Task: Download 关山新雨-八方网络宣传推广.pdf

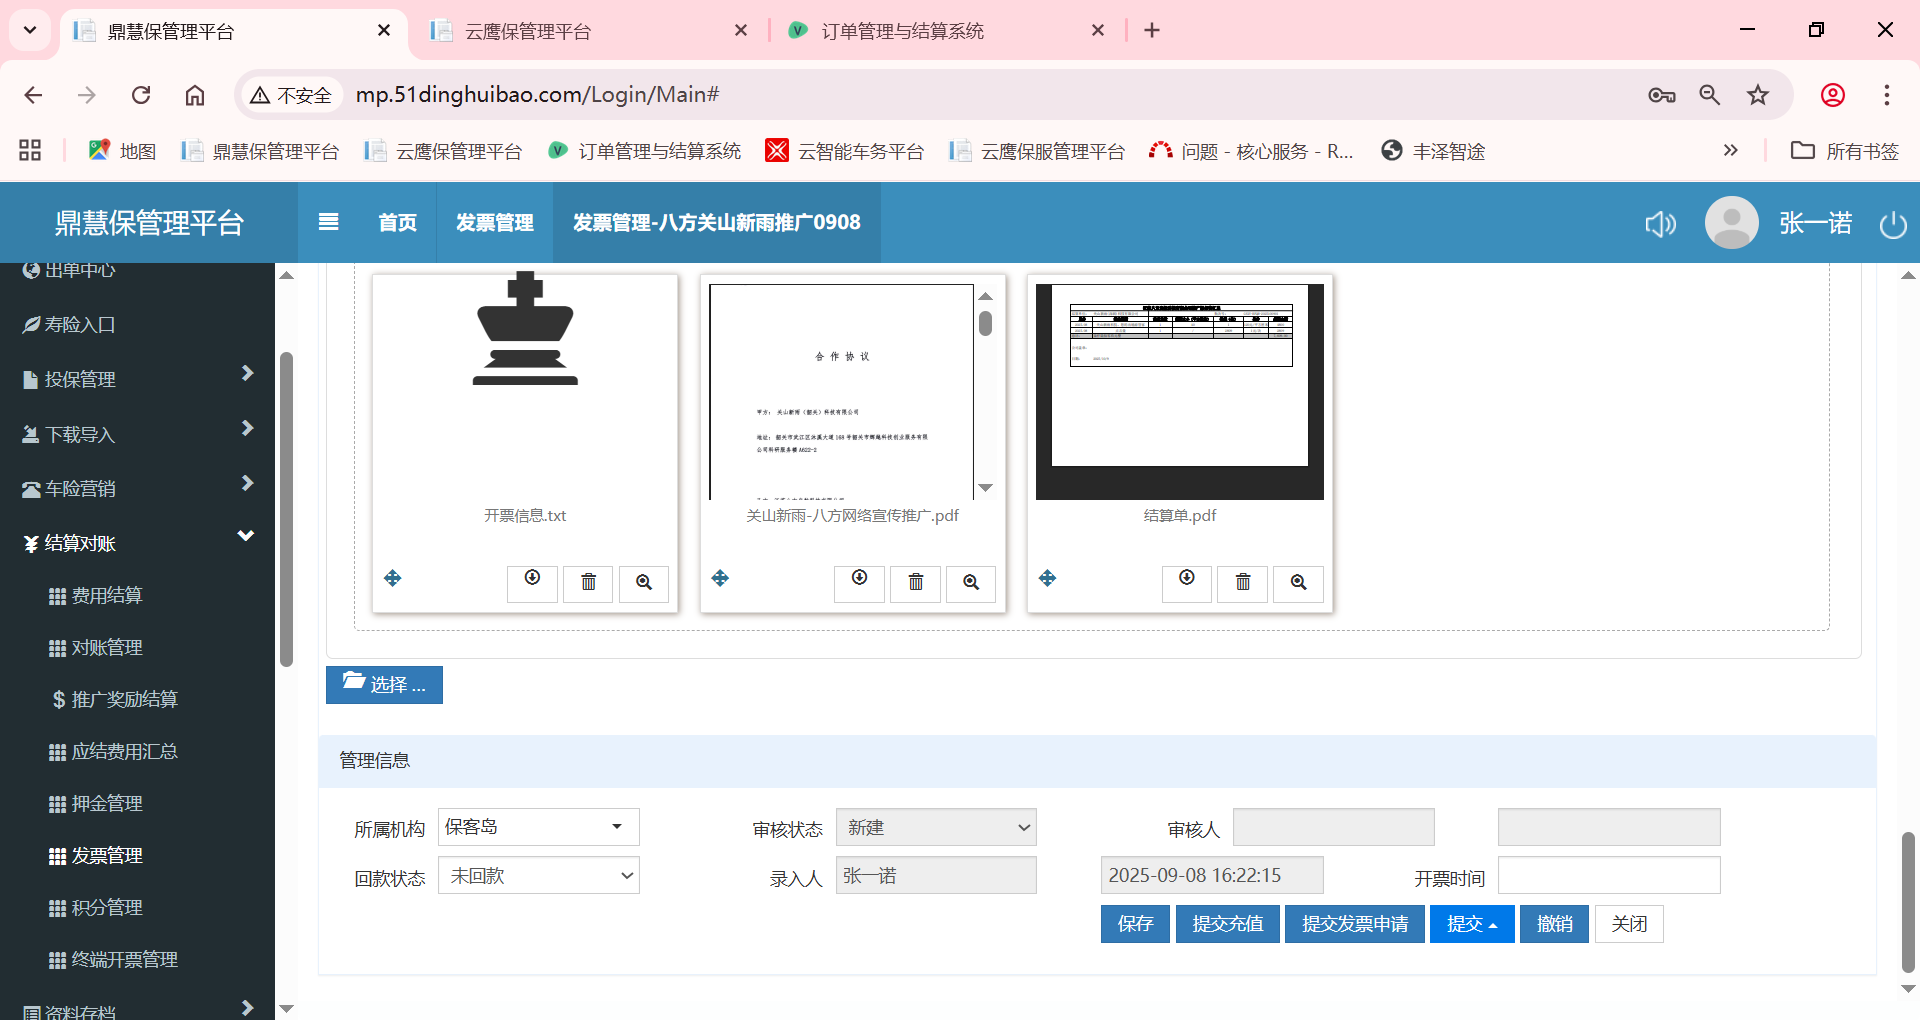Action: point(859,583)
